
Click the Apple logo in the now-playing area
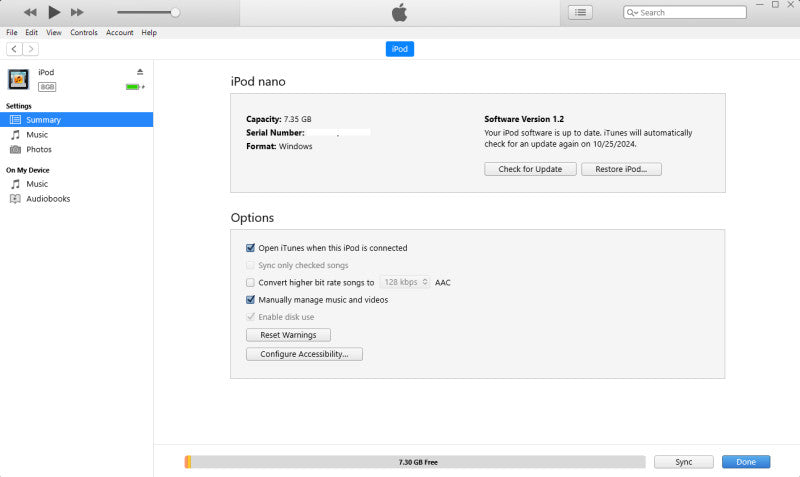[399, 12]
